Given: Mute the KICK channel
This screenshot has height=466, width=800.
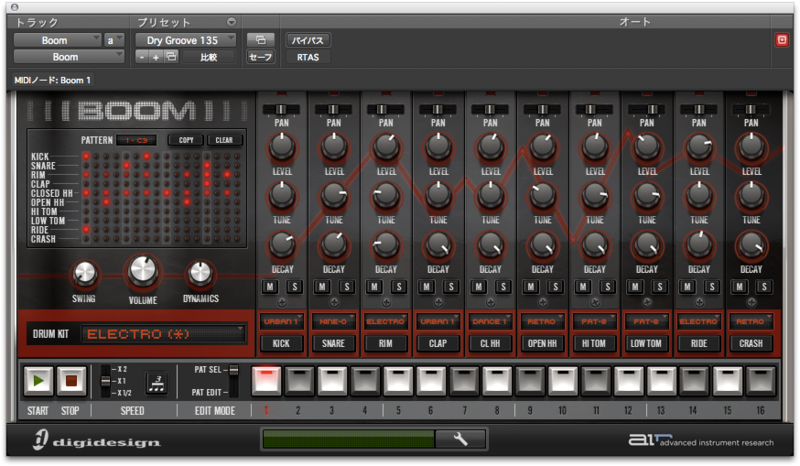Looking at the screenshot, I should point(270,287).
